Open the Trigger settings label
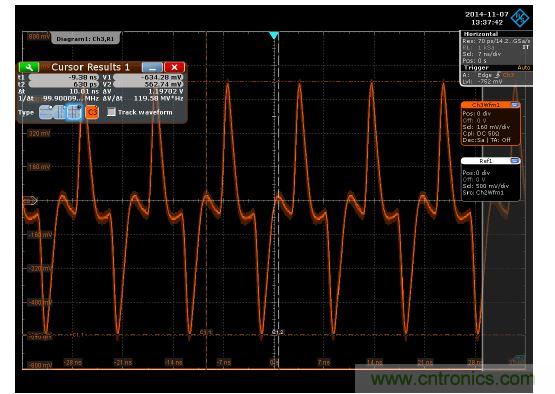 click(x=476, y=68)
